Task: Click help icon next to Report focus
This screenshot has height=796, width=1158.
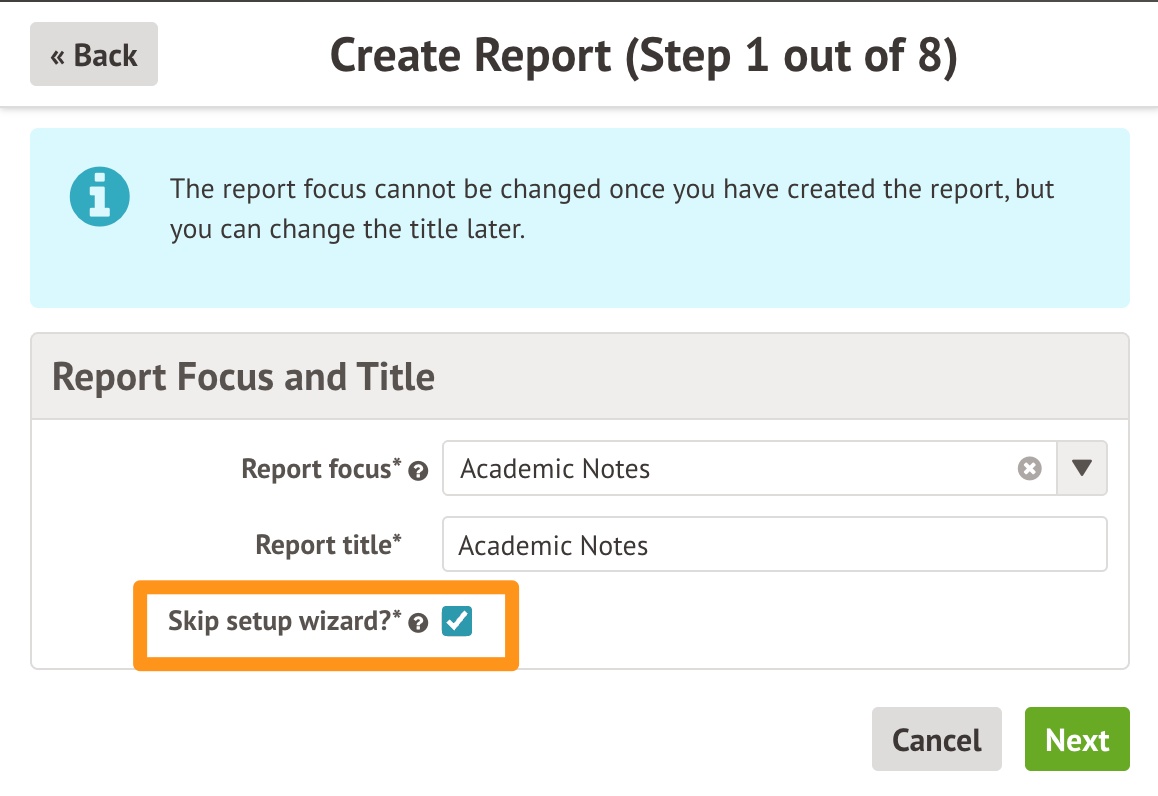Action: click(x=419, y=471)
